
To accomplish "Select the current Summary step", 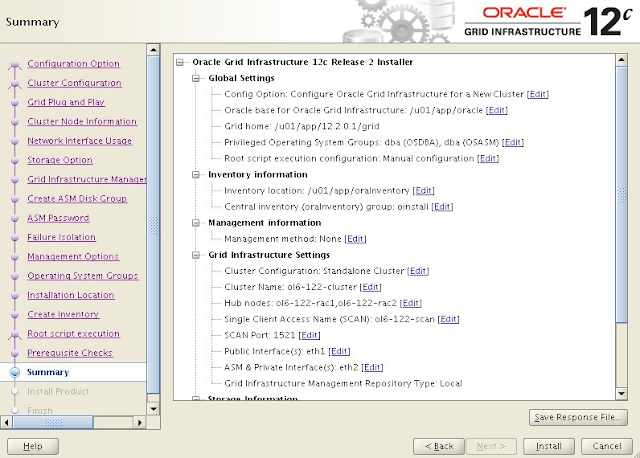I will coord(48,372).
